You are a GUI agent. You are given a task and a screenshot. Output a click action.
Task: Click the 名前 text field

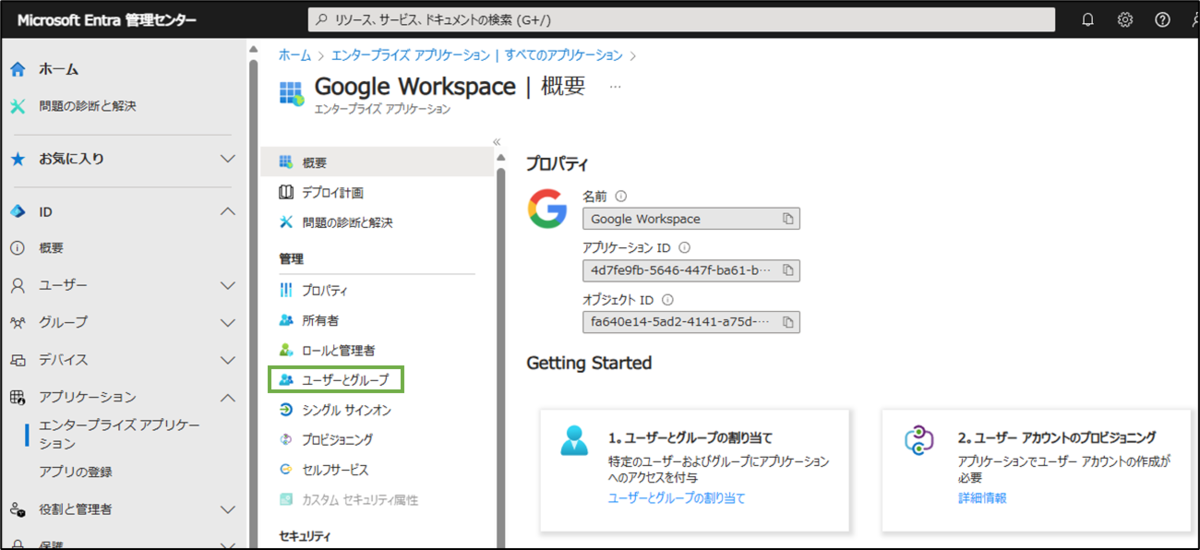(691, 219)
